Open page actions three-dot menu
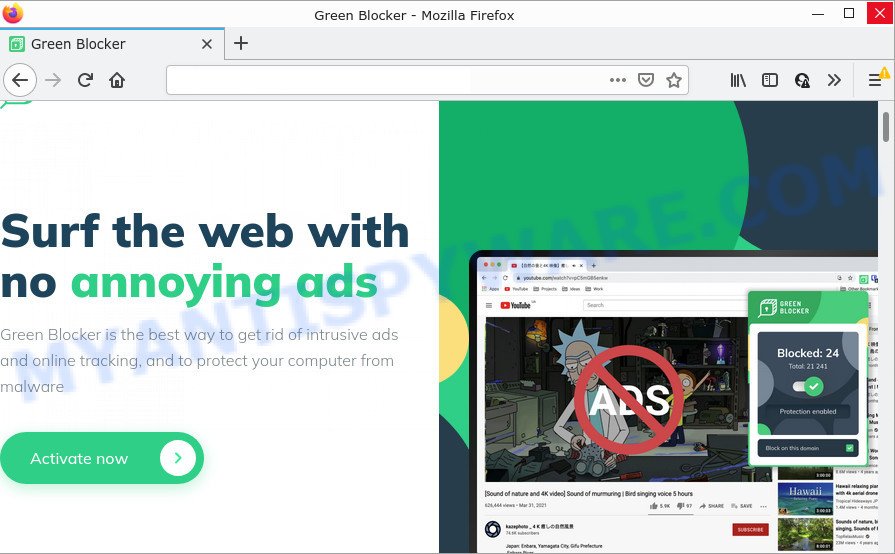 (618, 80)
